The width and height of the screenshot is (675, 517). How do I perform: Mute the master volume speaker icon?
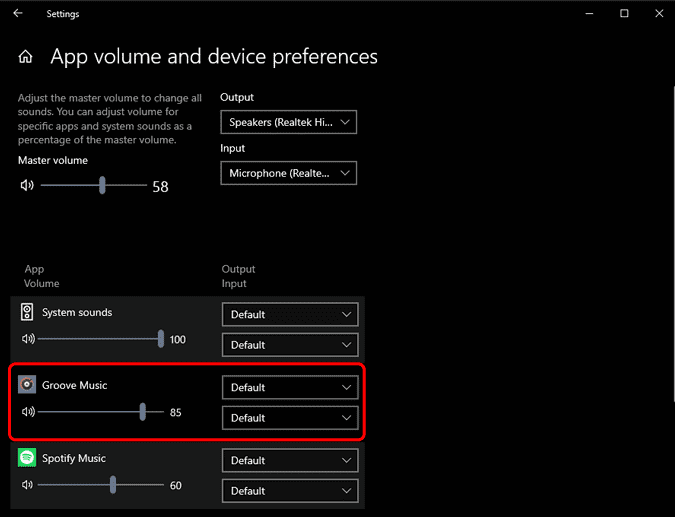pos(27,185)
